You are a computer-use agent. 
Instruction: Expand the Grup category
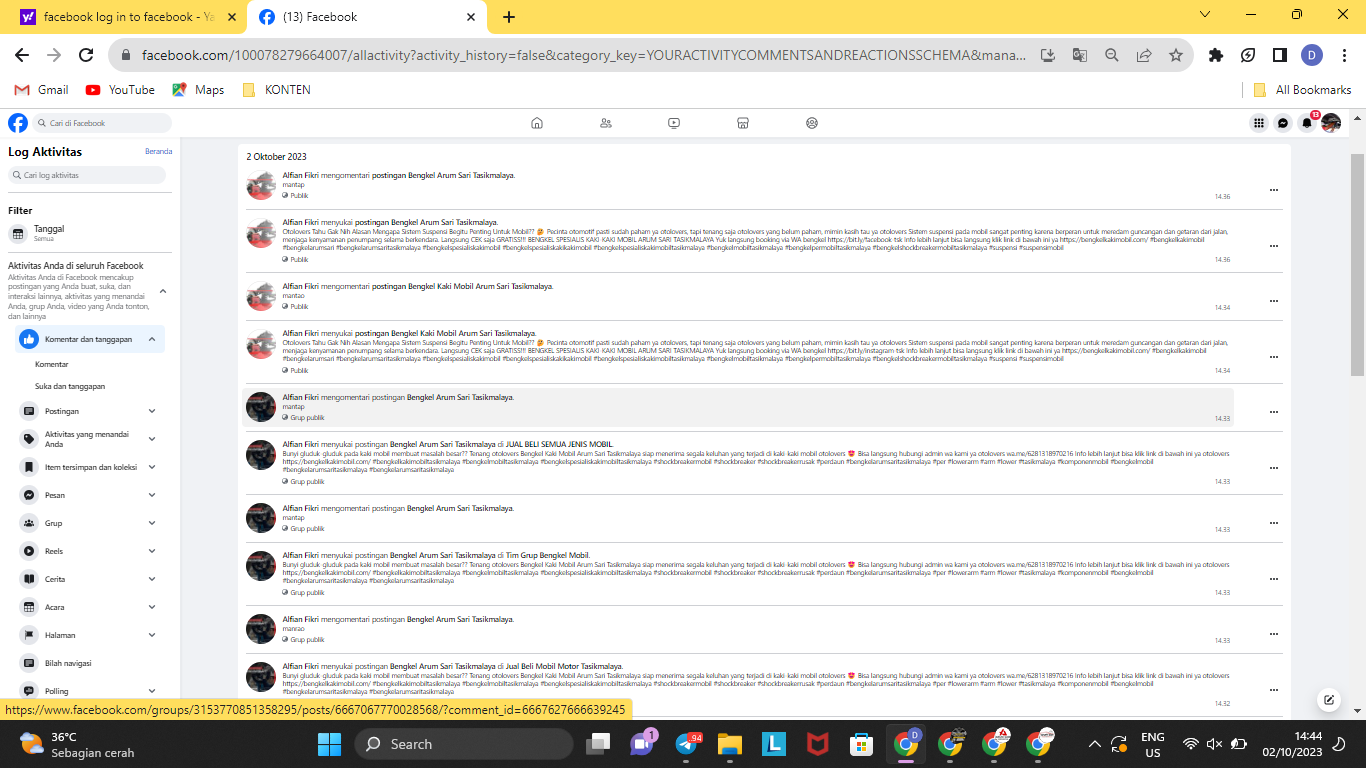point(152,523)
